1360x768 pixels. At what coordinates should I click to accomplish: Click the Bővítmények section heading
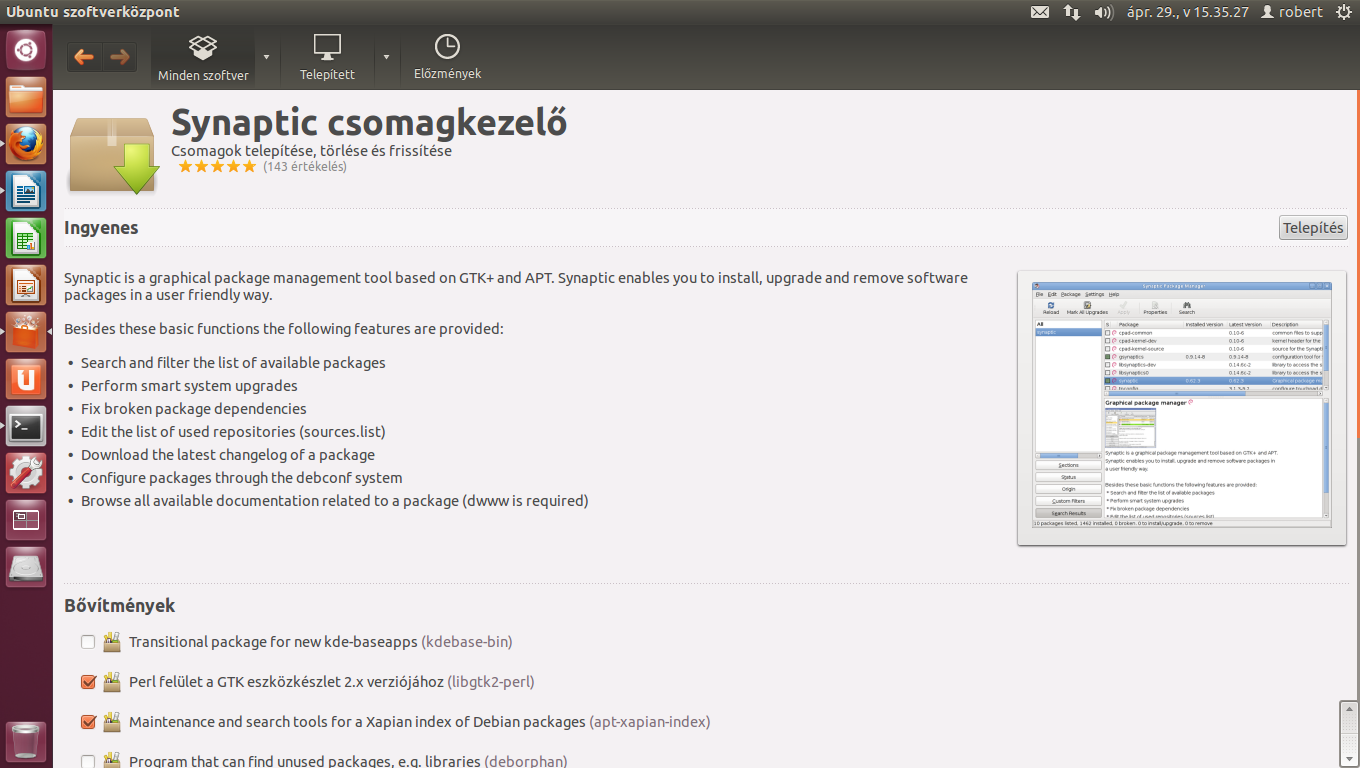pos(120,606)
